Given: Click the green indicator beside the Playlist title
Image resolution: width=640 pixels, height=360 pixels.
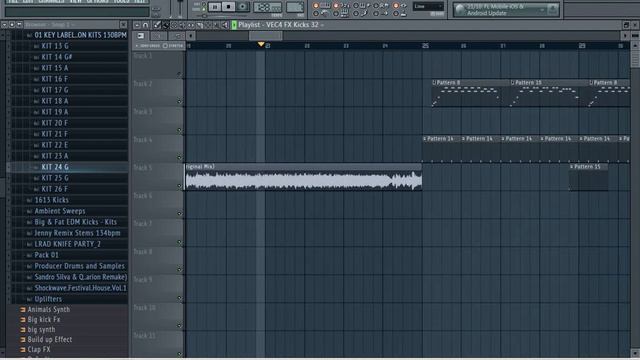Looking at the screenshot, I should pos(234,25).
